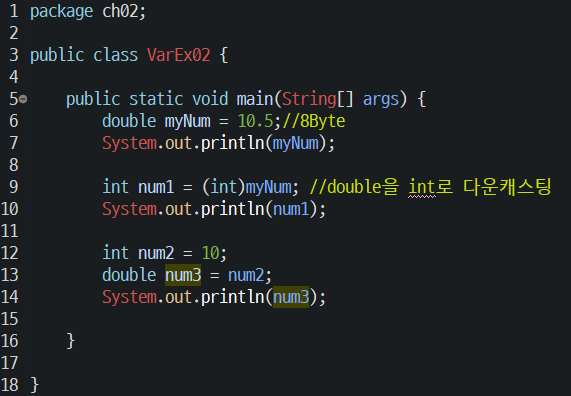Click the static keyword
Image resolution: width=571 pixels, height=396 pixels.
(x=156, y=99)
